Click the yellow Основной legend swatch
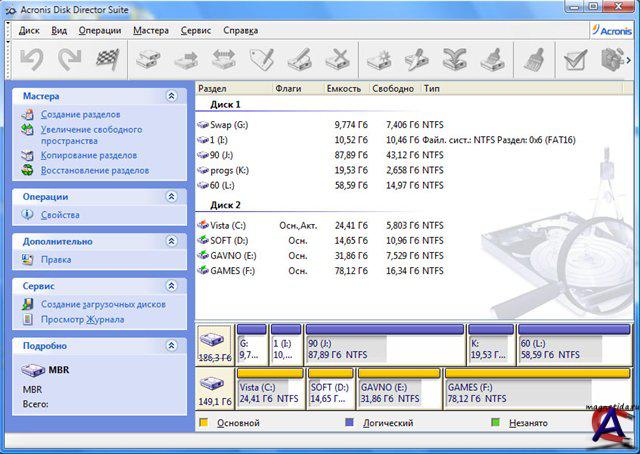The image size is (640, 454). click(204, 423)
